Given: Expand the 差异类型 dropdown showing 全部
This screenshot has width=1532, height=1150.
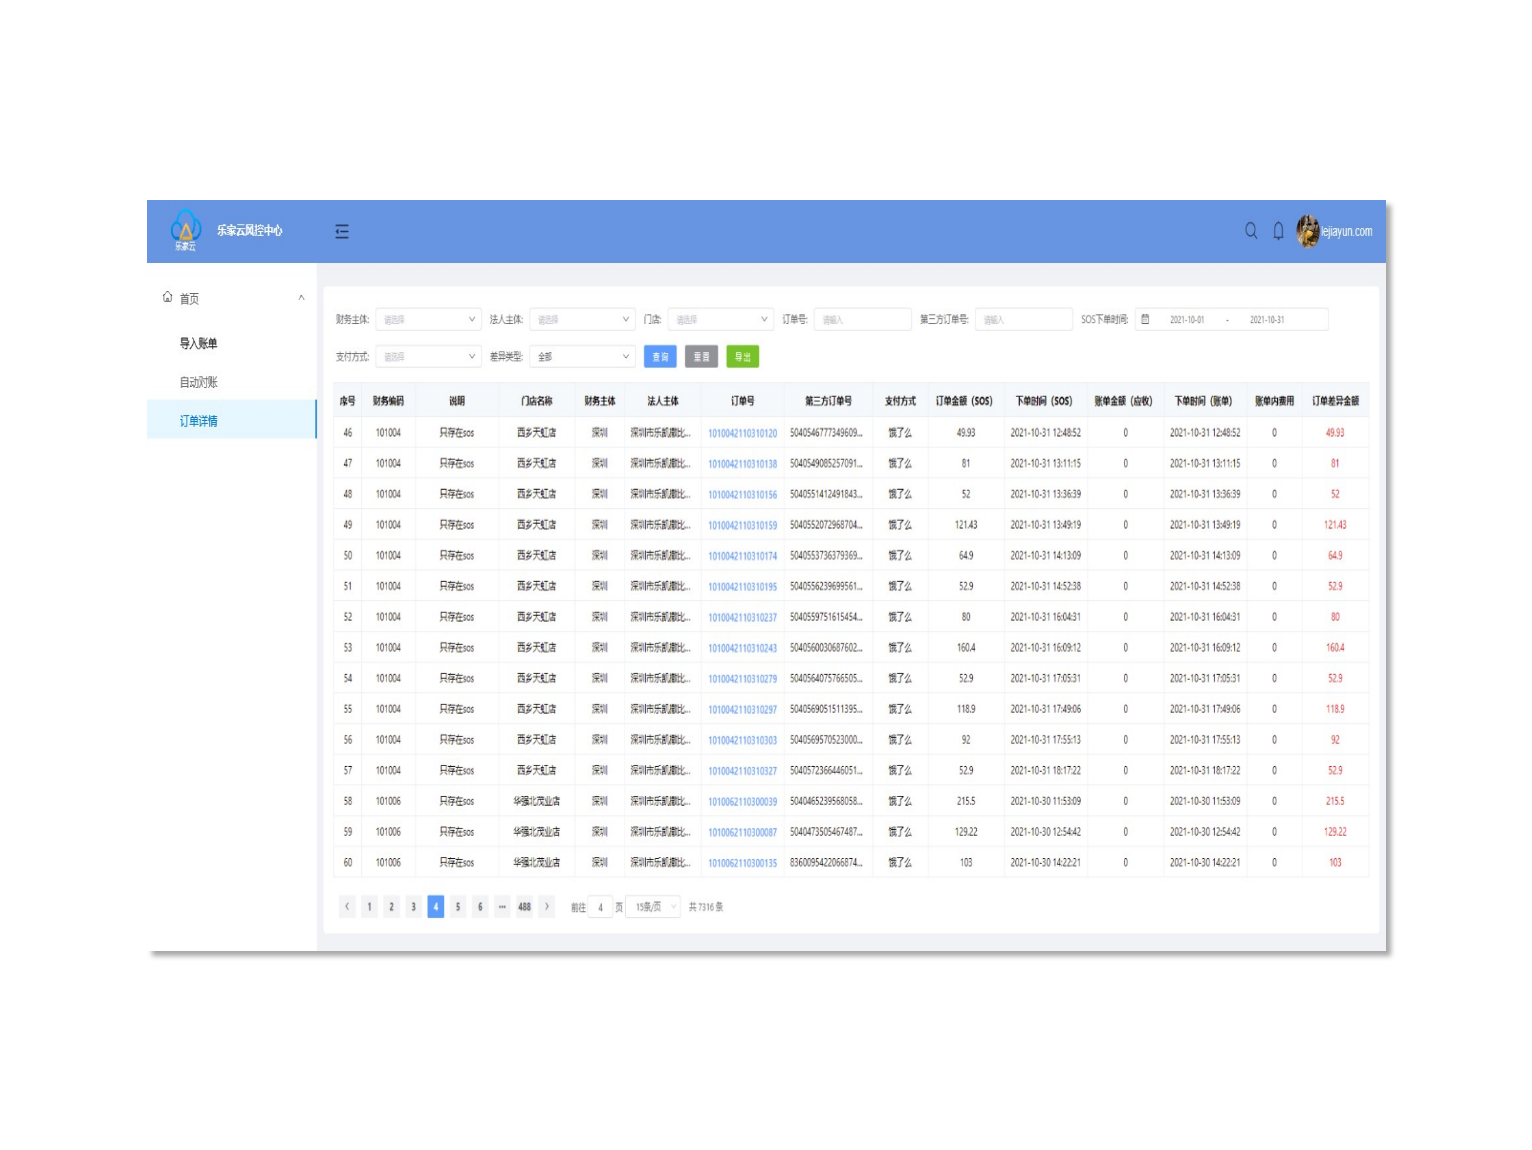Looking at the screenshot, I should coord(583,357).
